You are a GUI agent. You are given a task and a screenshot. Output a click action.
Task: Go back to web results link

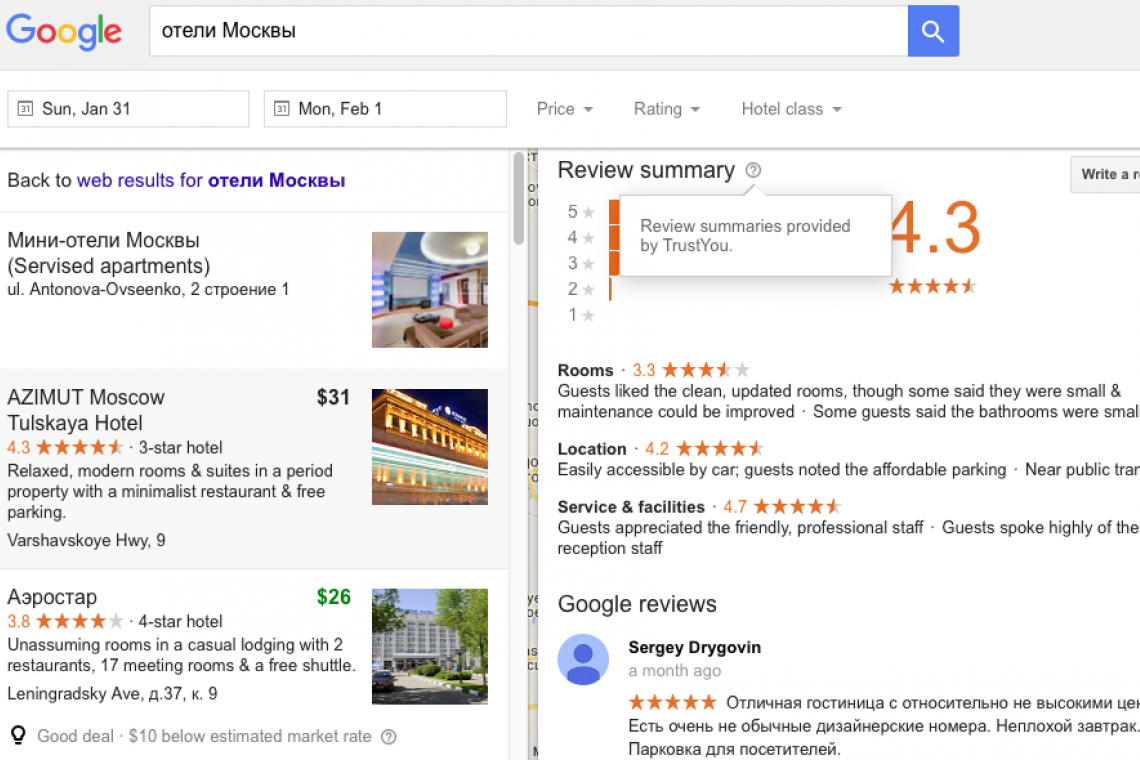[211, 181]
